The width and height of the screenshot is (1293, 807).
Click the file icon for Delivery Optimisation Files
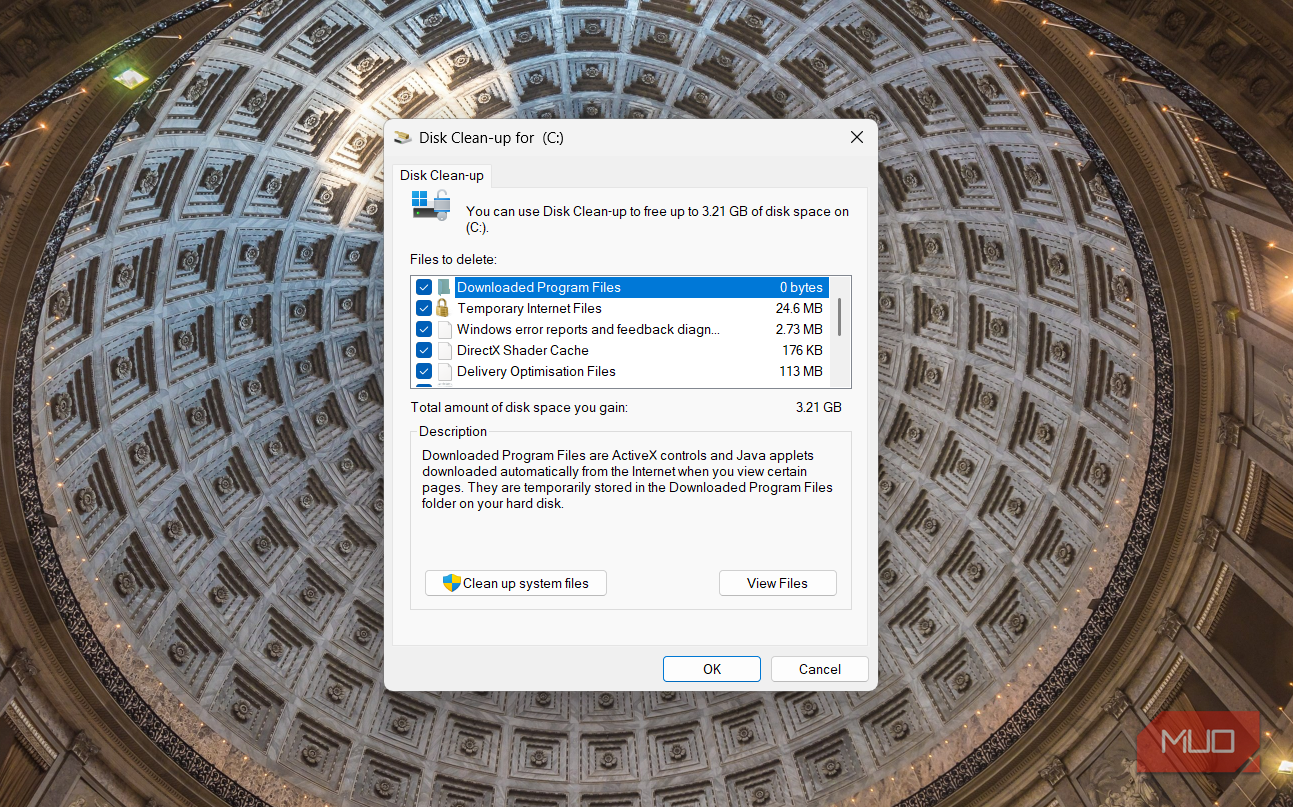(x=444, y=371)
